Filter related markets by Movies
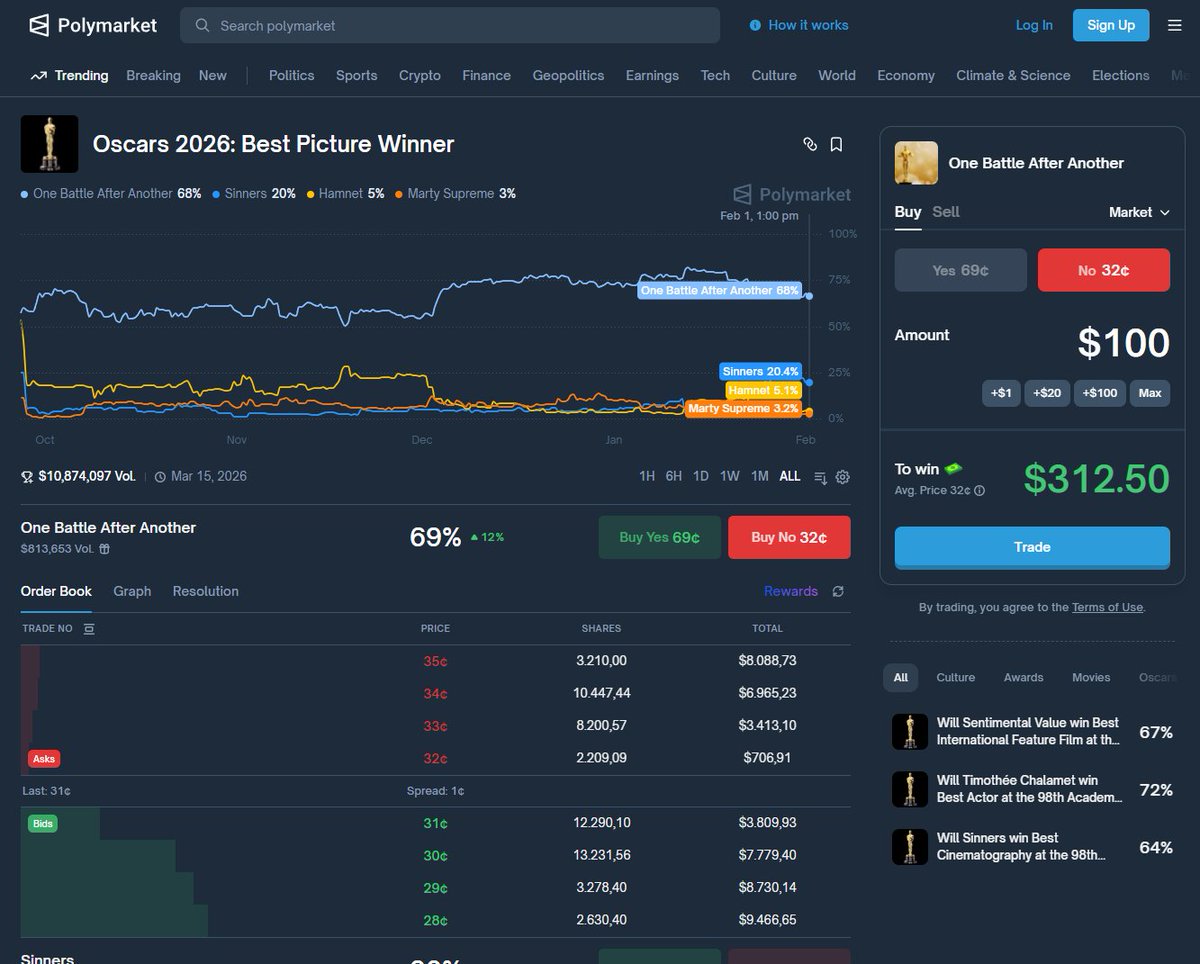The height and width of the screenshot is (964, 1200). (1091, 677)
